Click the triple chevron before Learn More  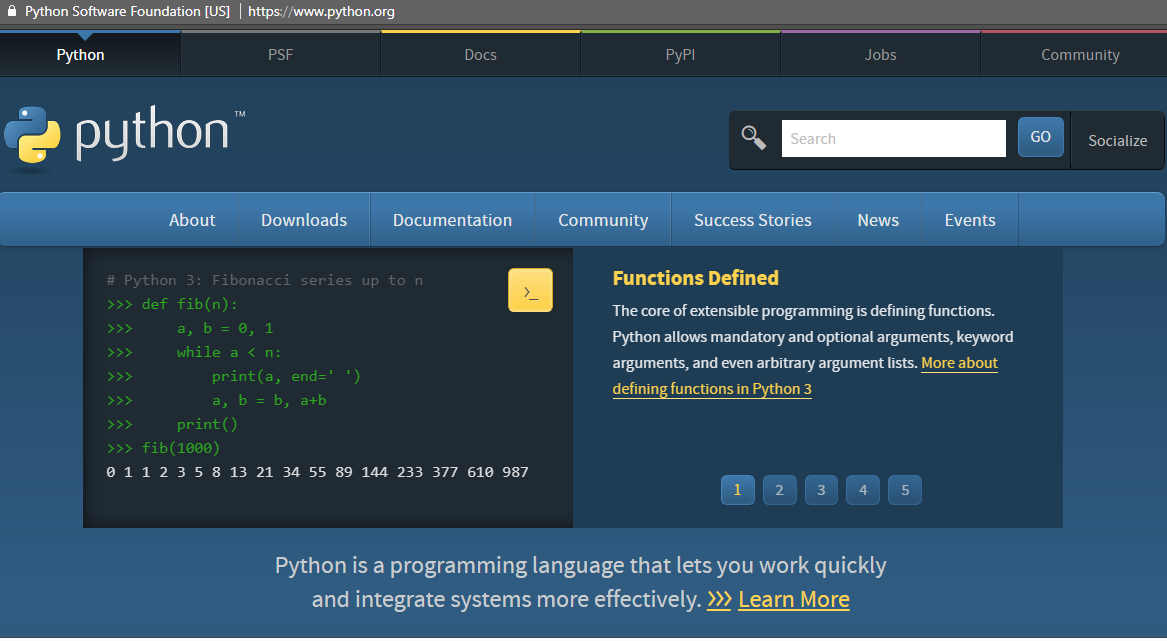(x=719, y=599)
